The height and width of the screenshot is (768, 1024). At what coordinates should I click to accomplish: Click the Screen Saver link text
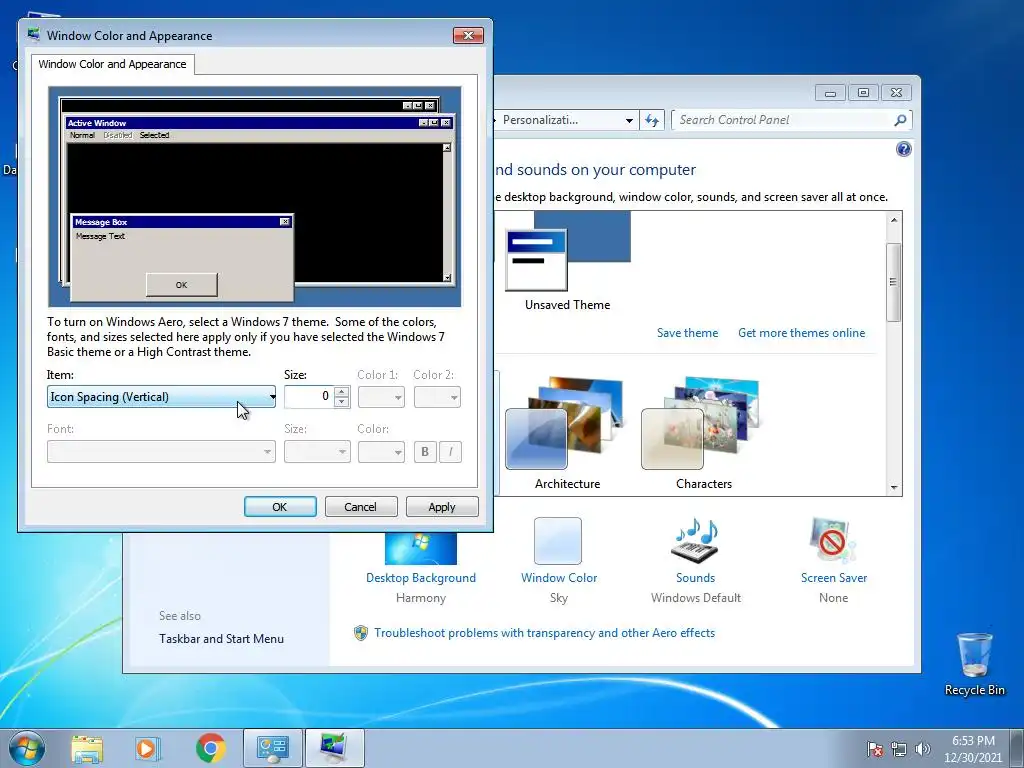click(833, 578)
